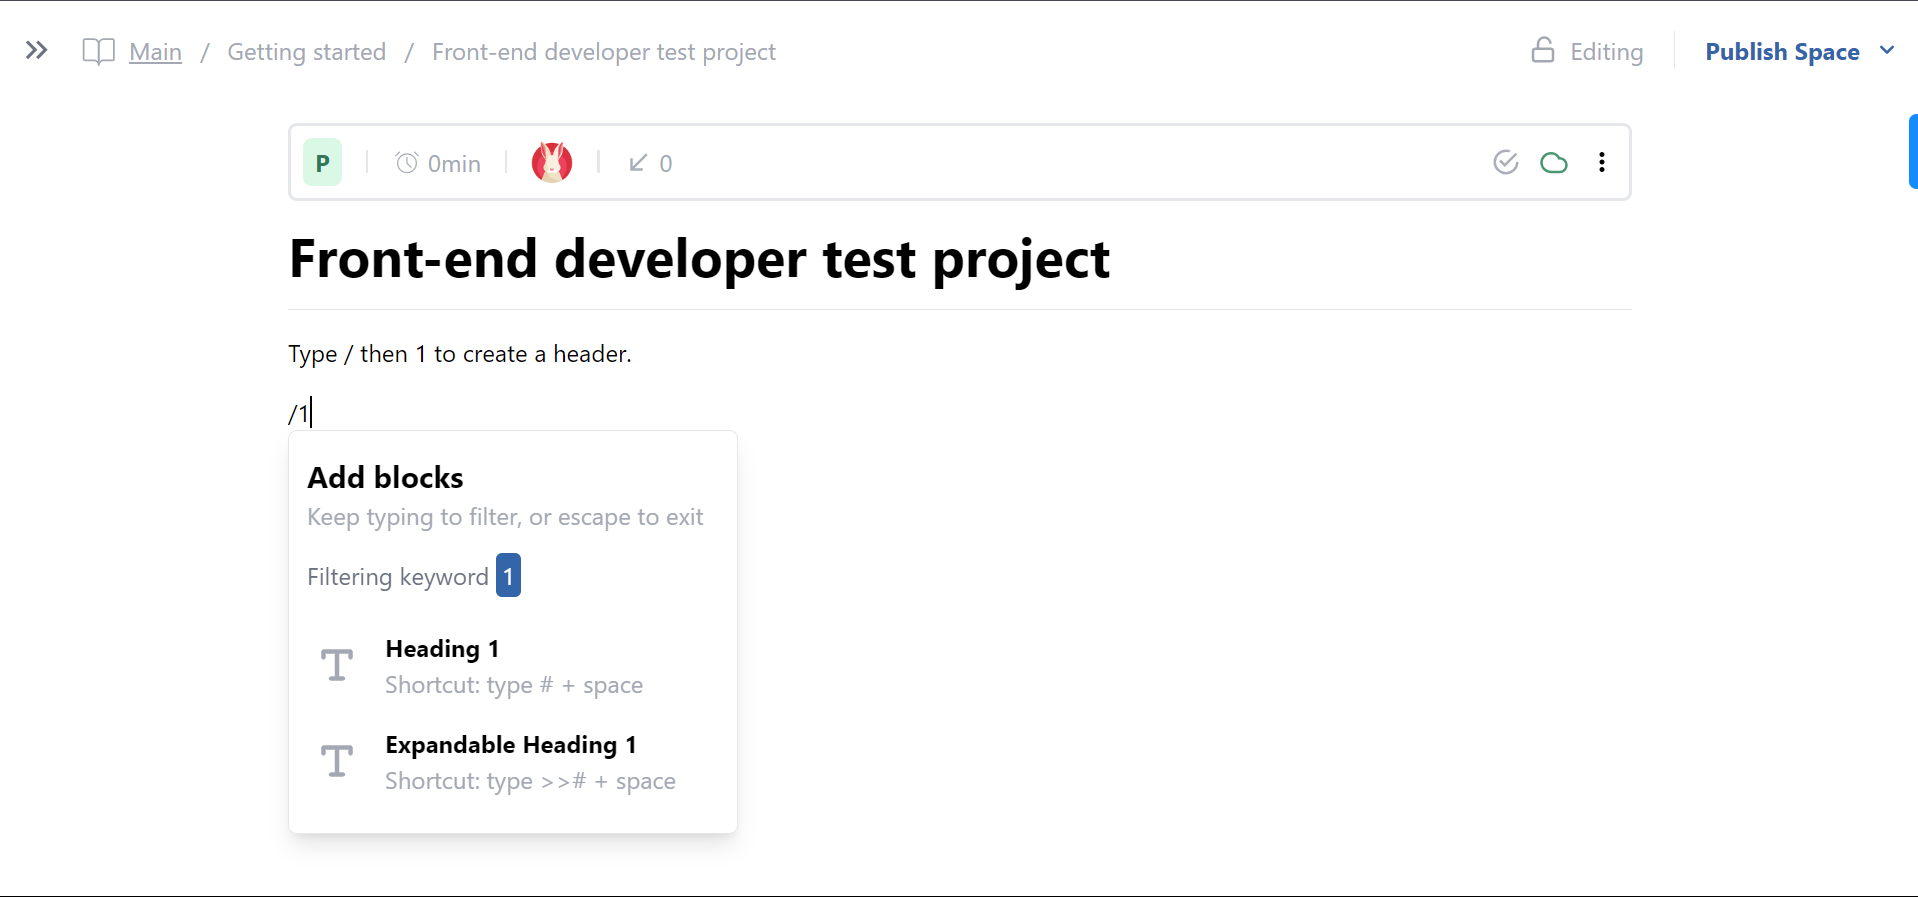Click the unlock padlock icon
Screen dimensions: 1918x897
click(1543, 50)
